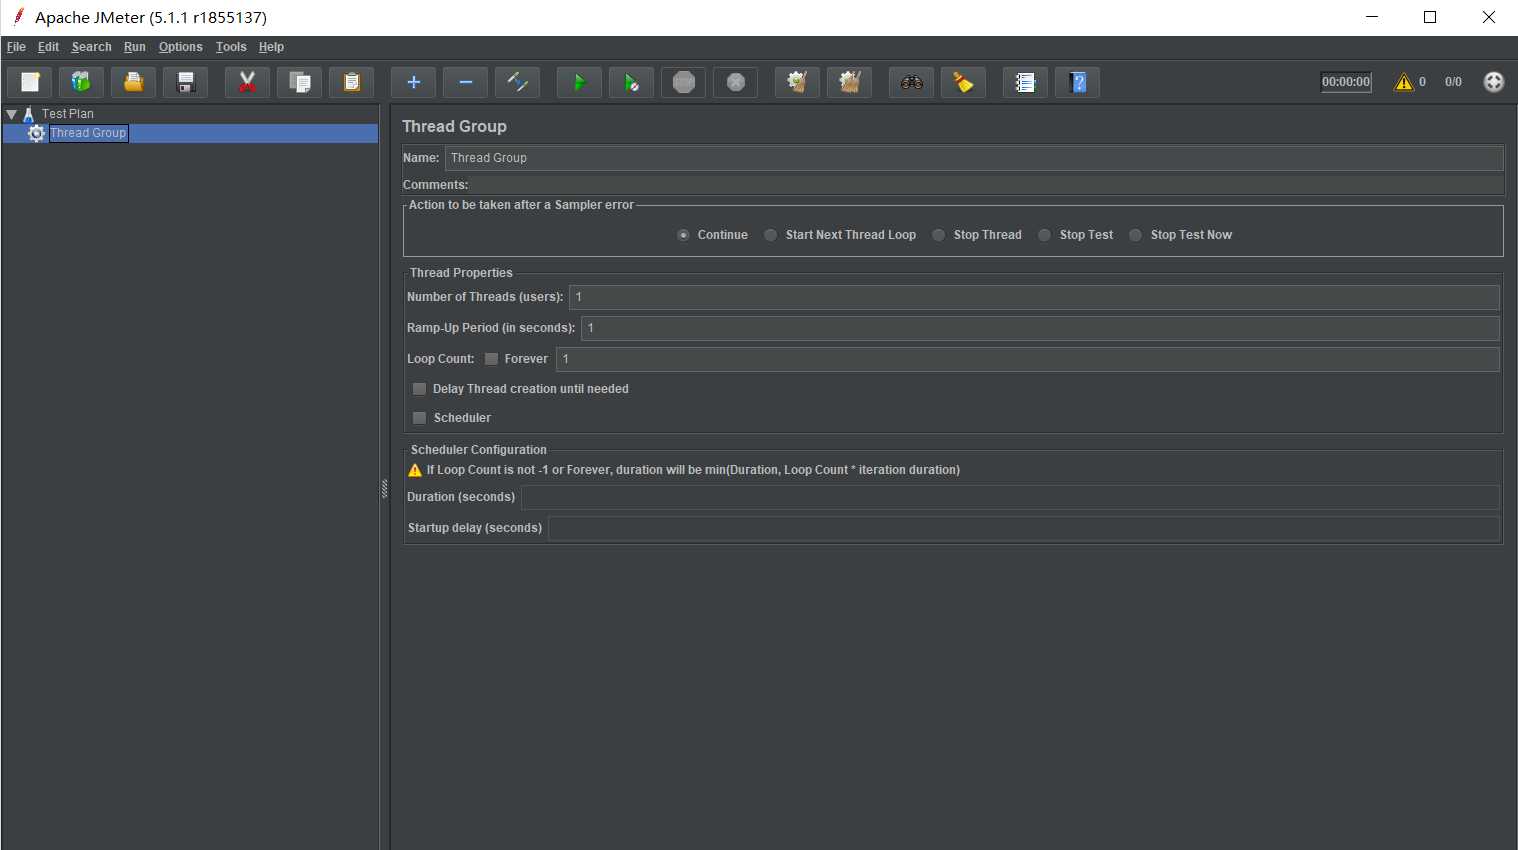Viewport: 1518px width, 850px height.
Task: Select the Test Plan tree label
Action: click(x=67, y=114)
